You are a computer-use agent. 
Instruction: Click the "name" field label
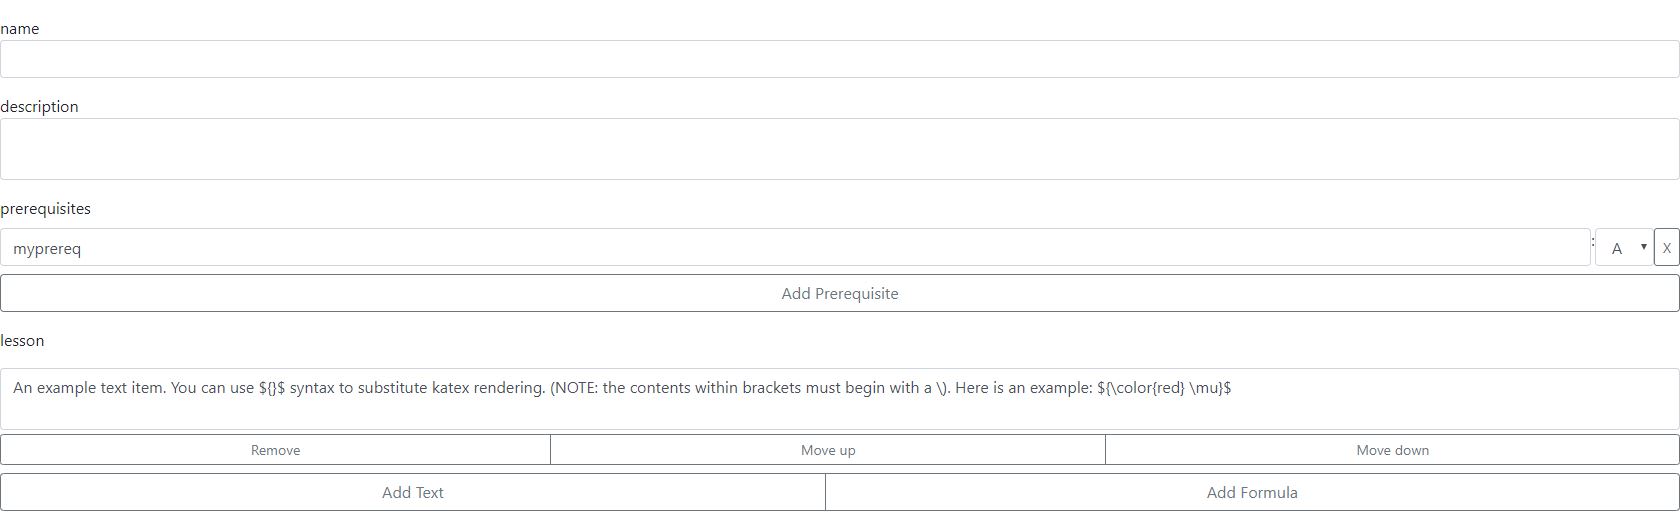(20, 29)
